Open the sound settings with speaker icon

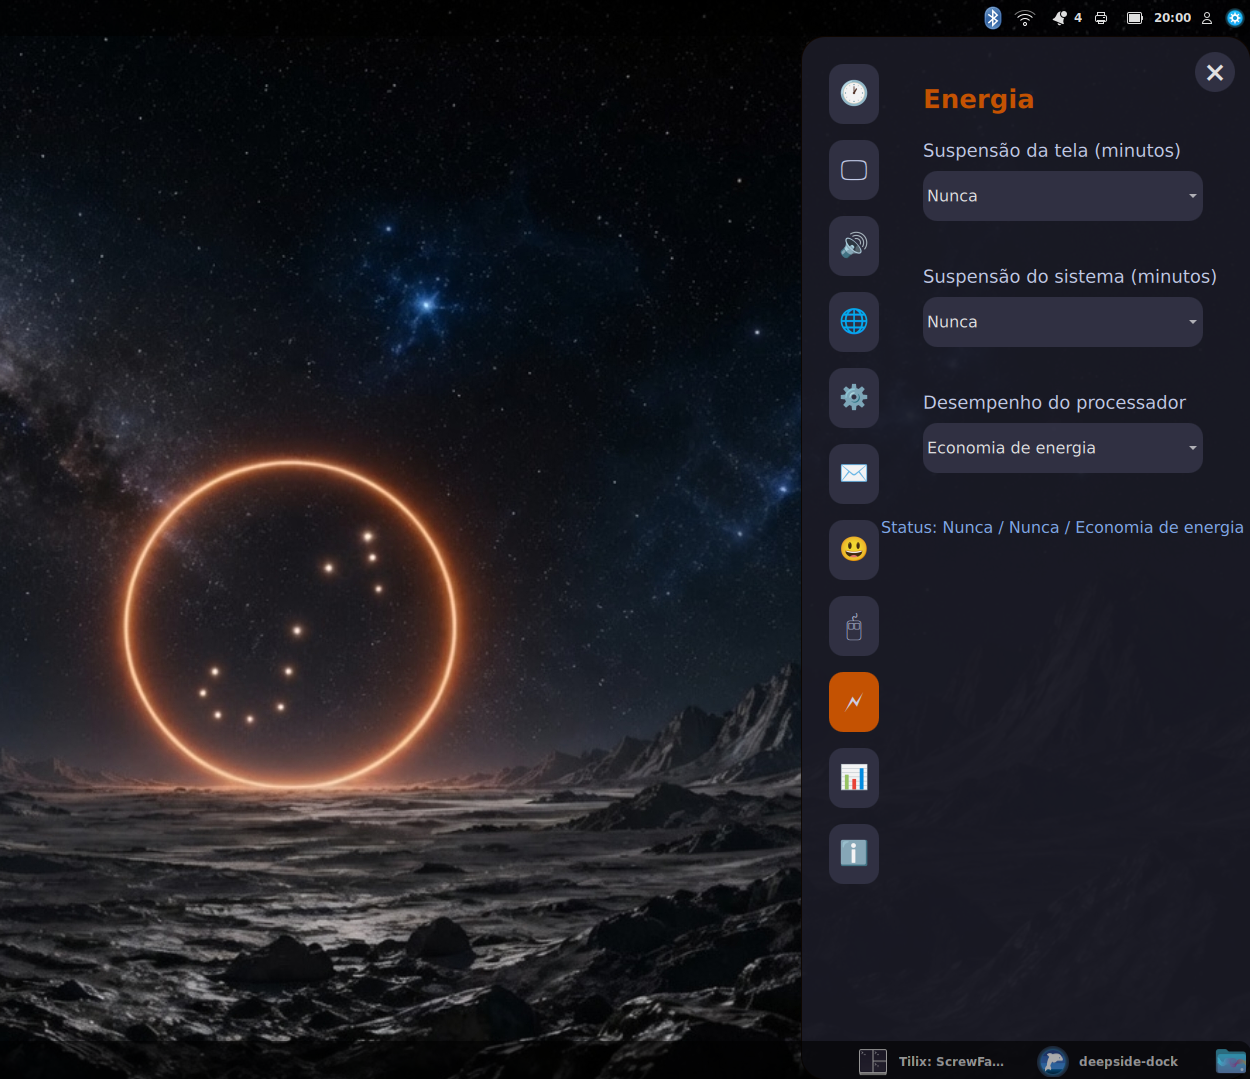[x=854, y=246]
